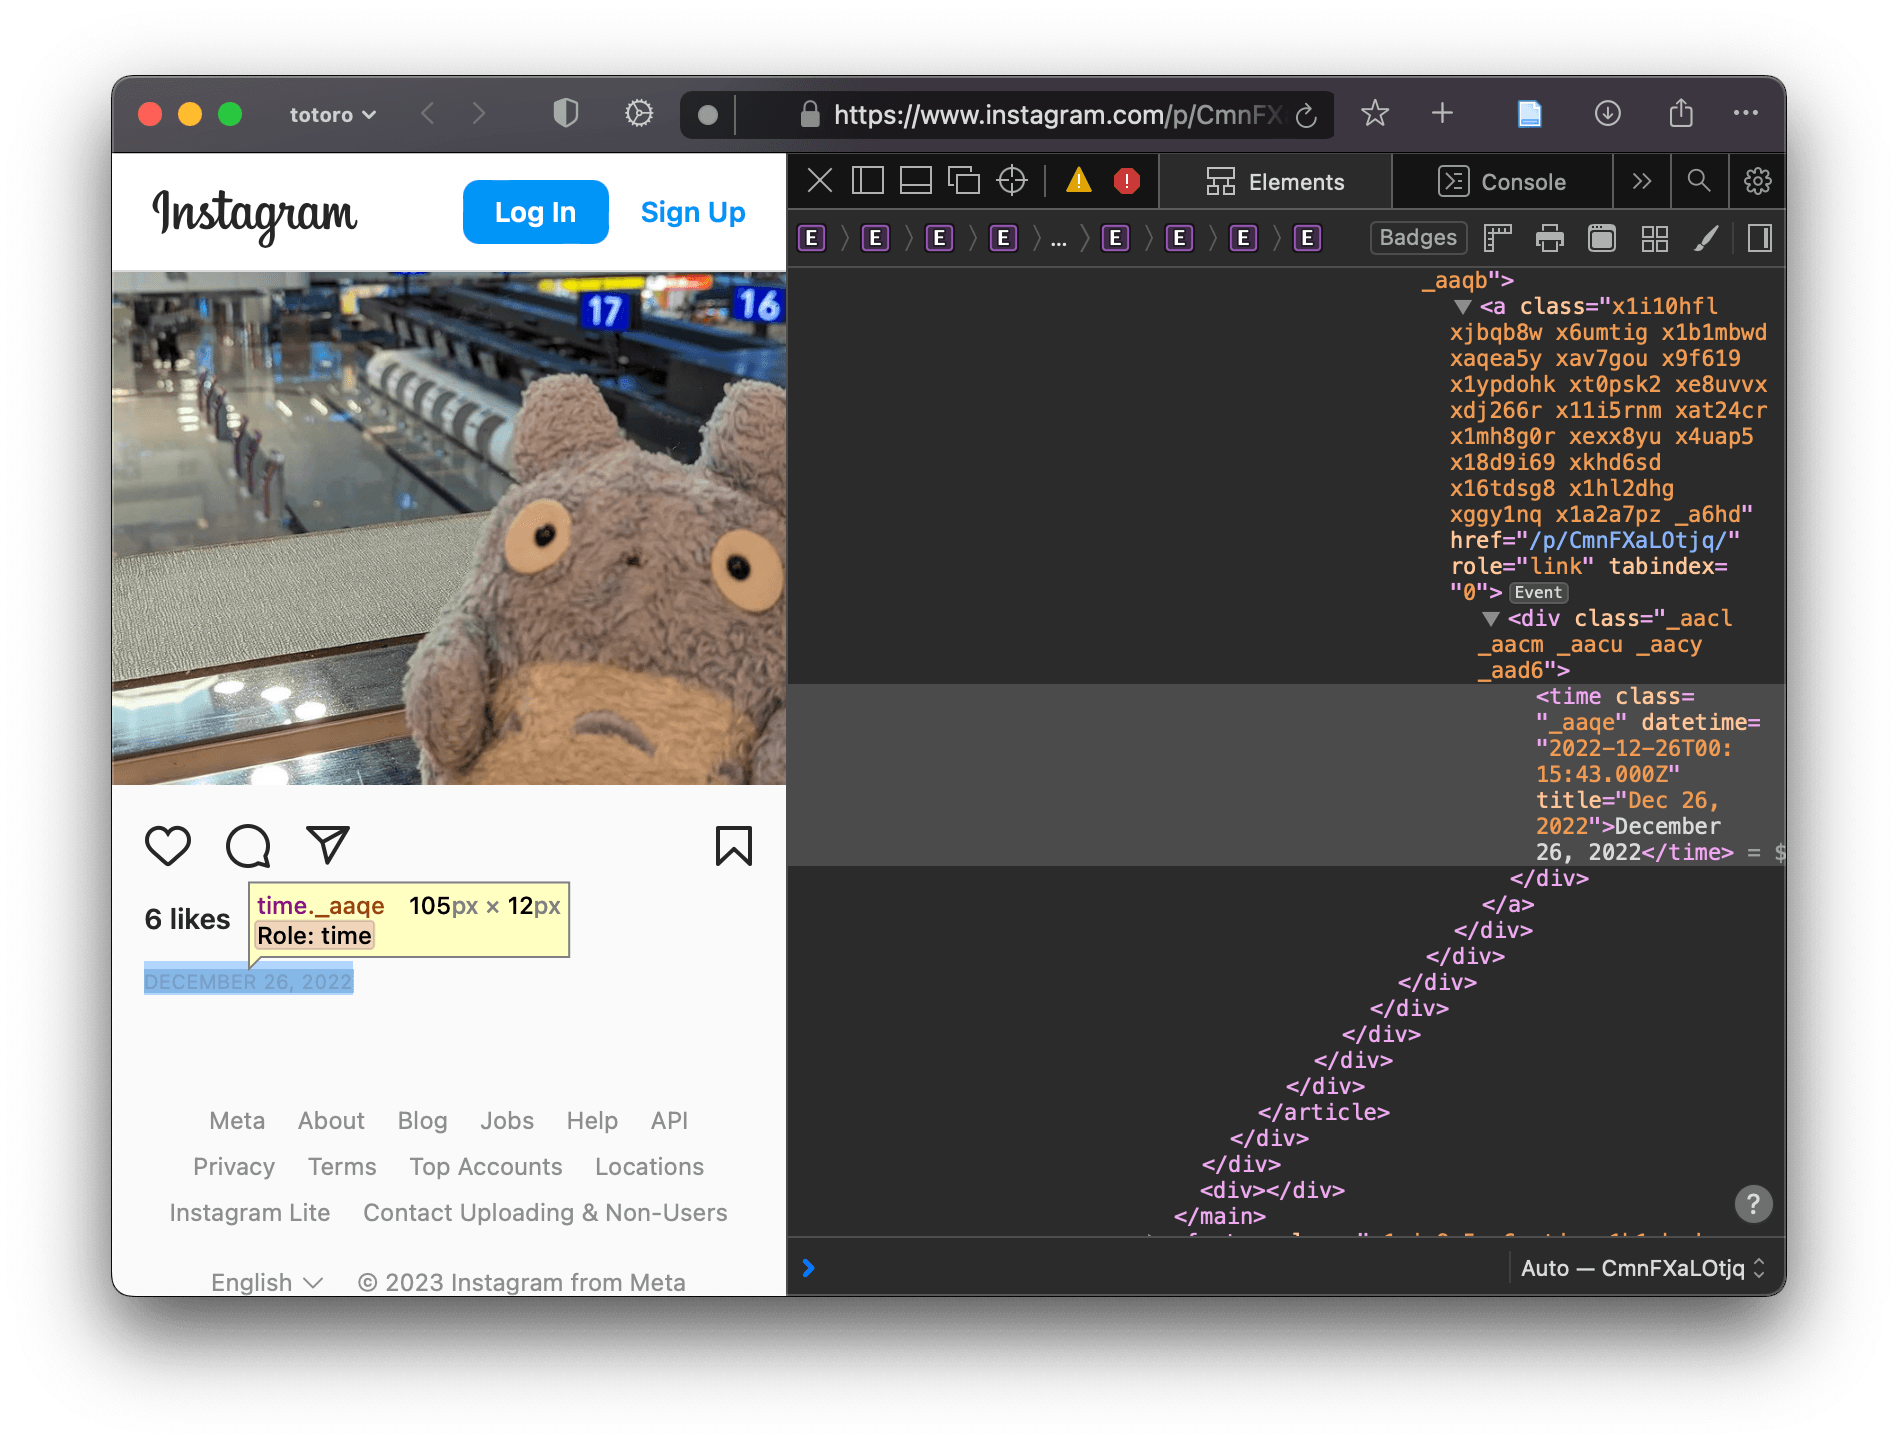The width and height of the screenshot is (1898, 1444).
Task: Switch to the Console tab
Action: tap(1502, 182)
